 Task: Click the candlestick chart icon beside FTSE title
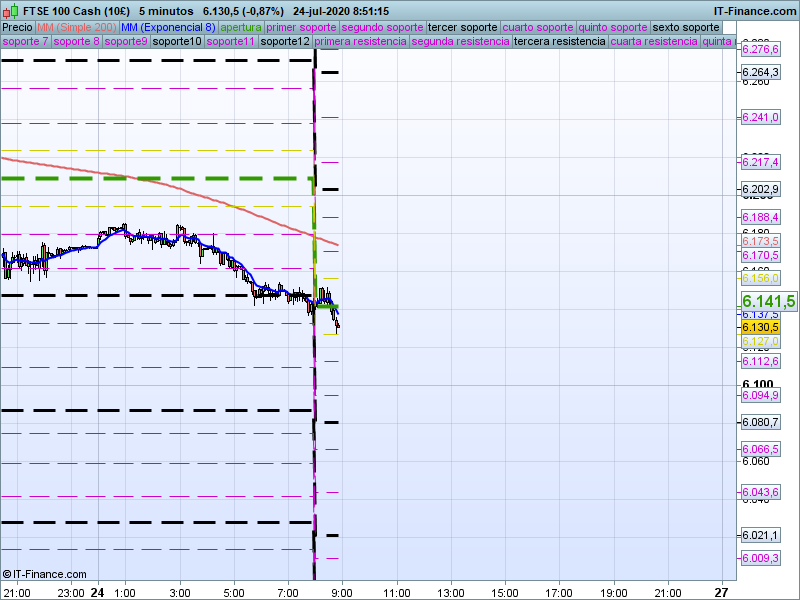[11, 11]
